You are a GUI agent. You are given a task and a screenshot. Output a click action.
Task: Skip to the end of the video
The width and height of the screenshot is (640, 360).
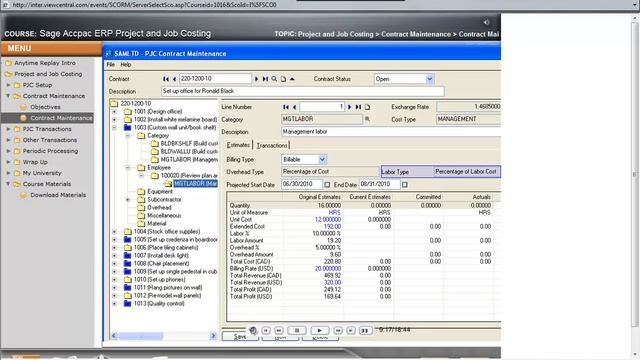tap(351, 330)
